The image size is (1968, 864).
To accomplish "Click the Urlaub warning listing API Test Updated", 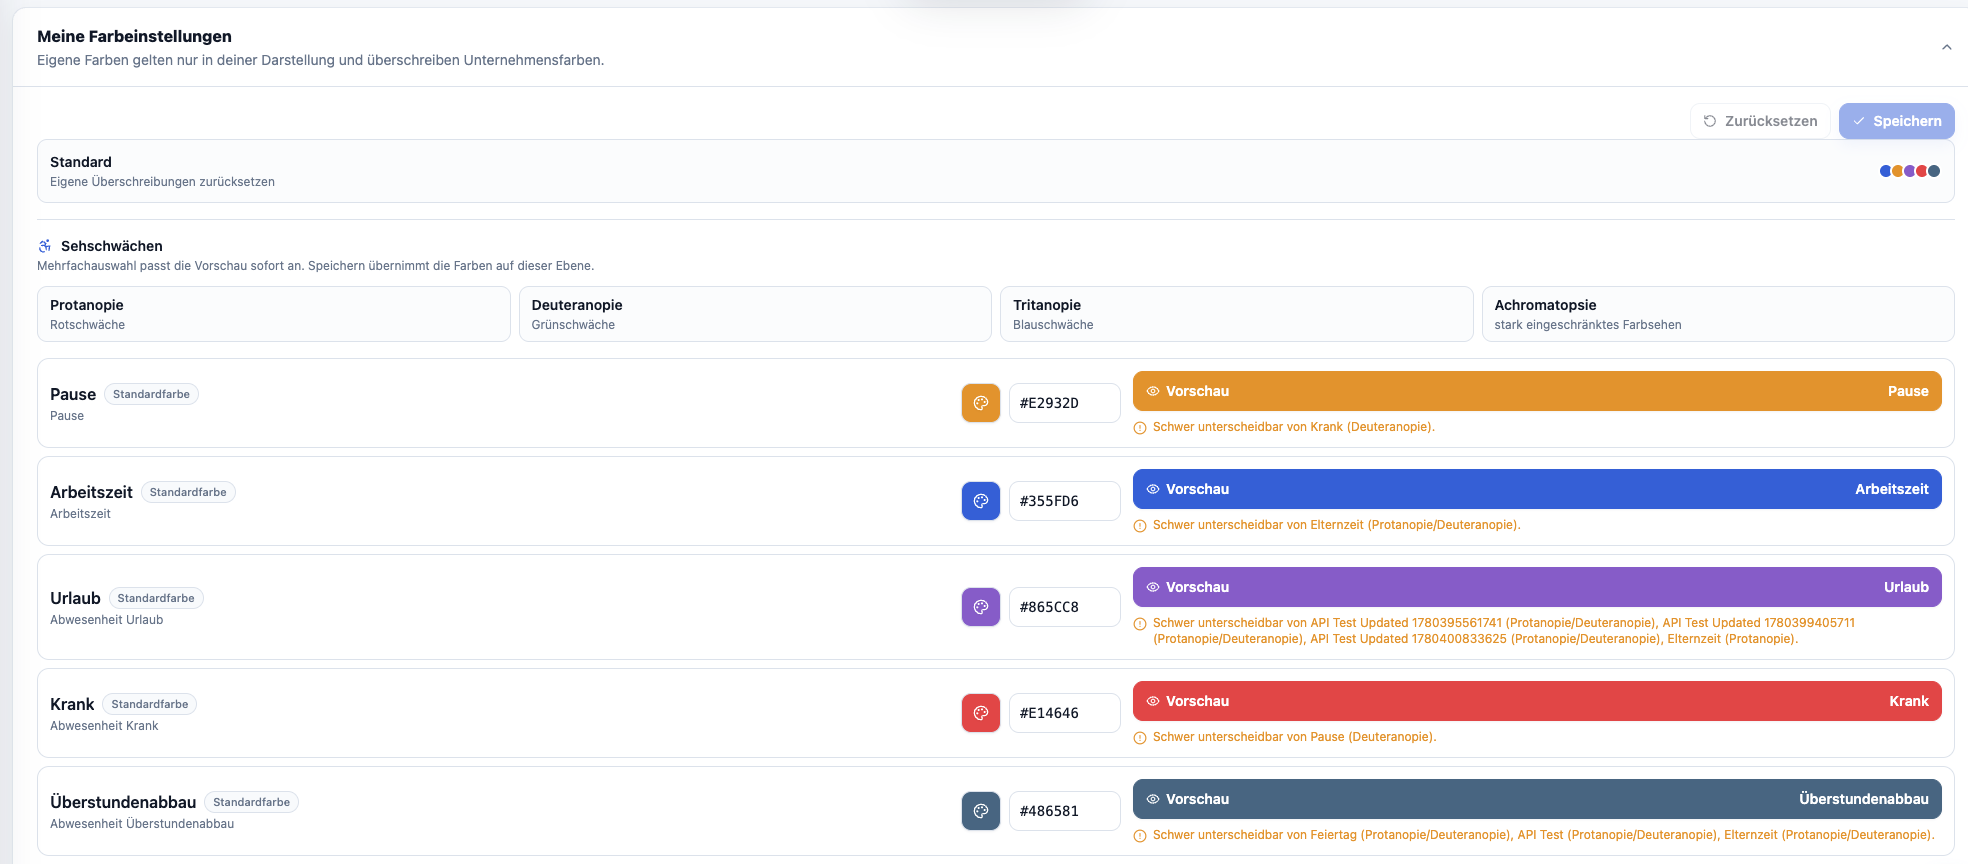I will click(1504, 631).
